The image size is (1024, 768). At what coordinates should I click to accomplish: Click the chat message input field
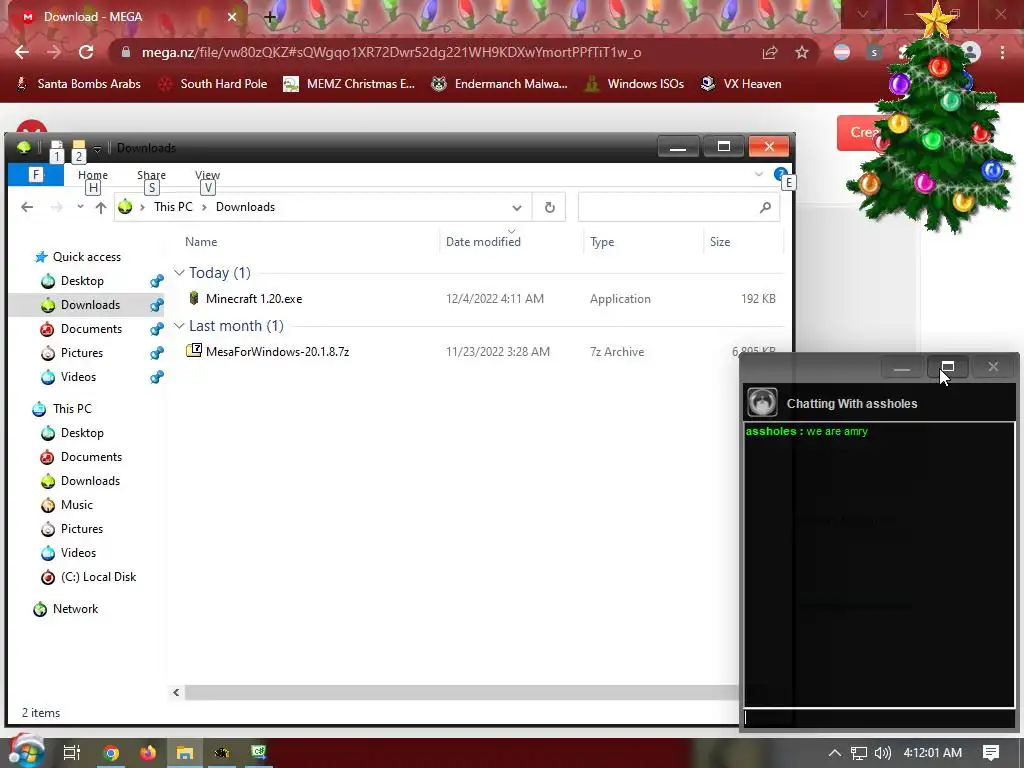[x=879, y=718]
